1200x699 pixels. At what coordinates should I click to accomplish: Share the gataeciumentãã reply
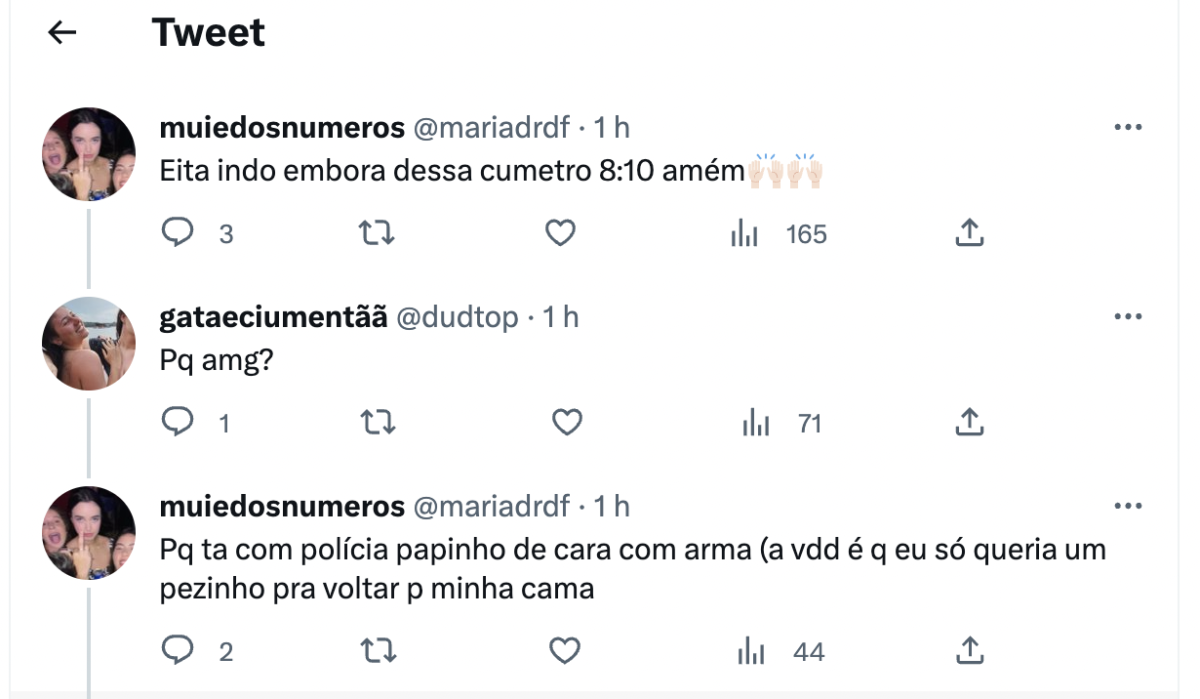point(969,424)
